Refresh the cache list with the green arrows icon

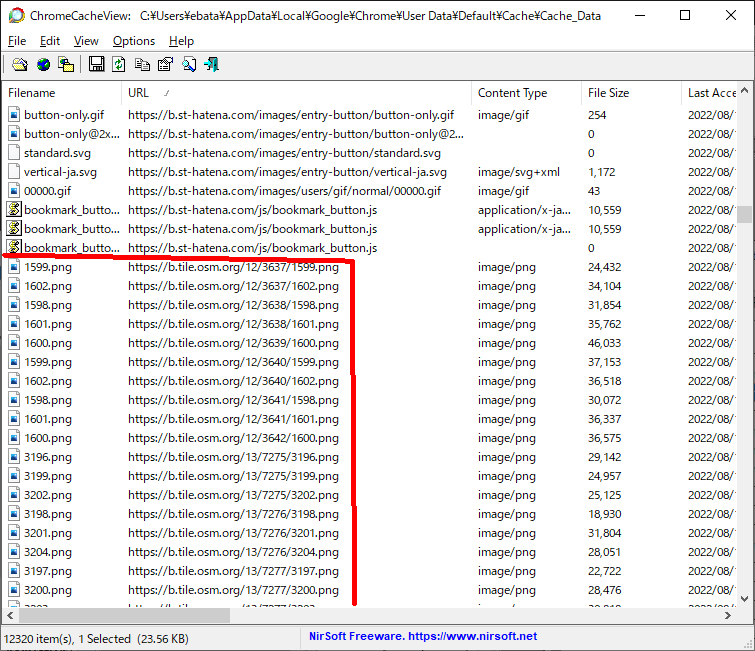point(119,65)
